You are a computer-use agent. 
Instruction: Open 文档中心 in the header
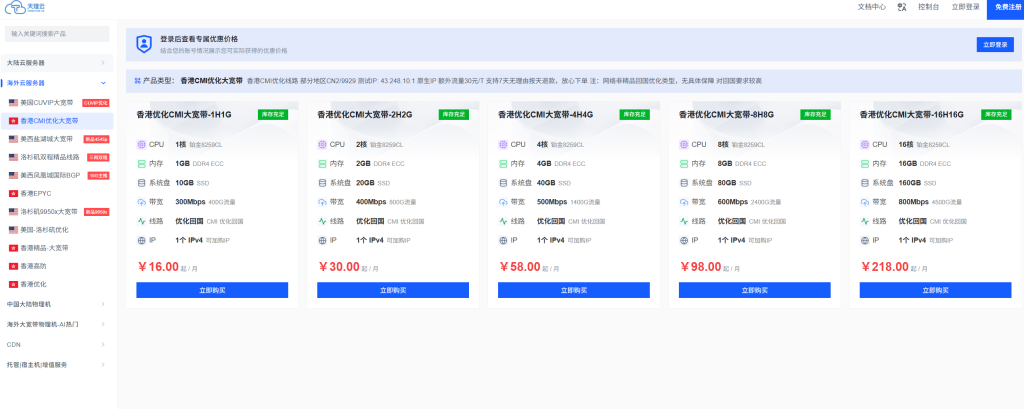[871, 7]
